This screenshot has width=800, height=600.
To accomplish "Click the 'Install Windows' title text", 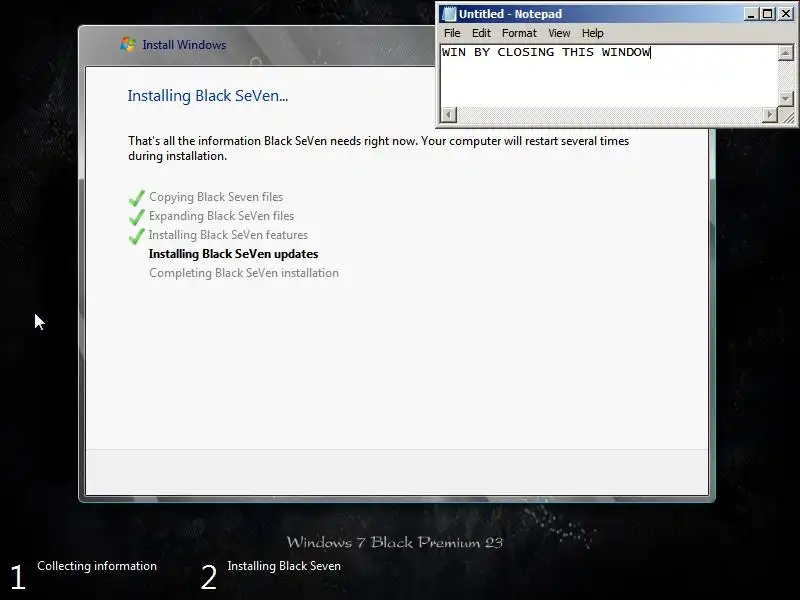I will pyautogui.click(x=184, y=45).
